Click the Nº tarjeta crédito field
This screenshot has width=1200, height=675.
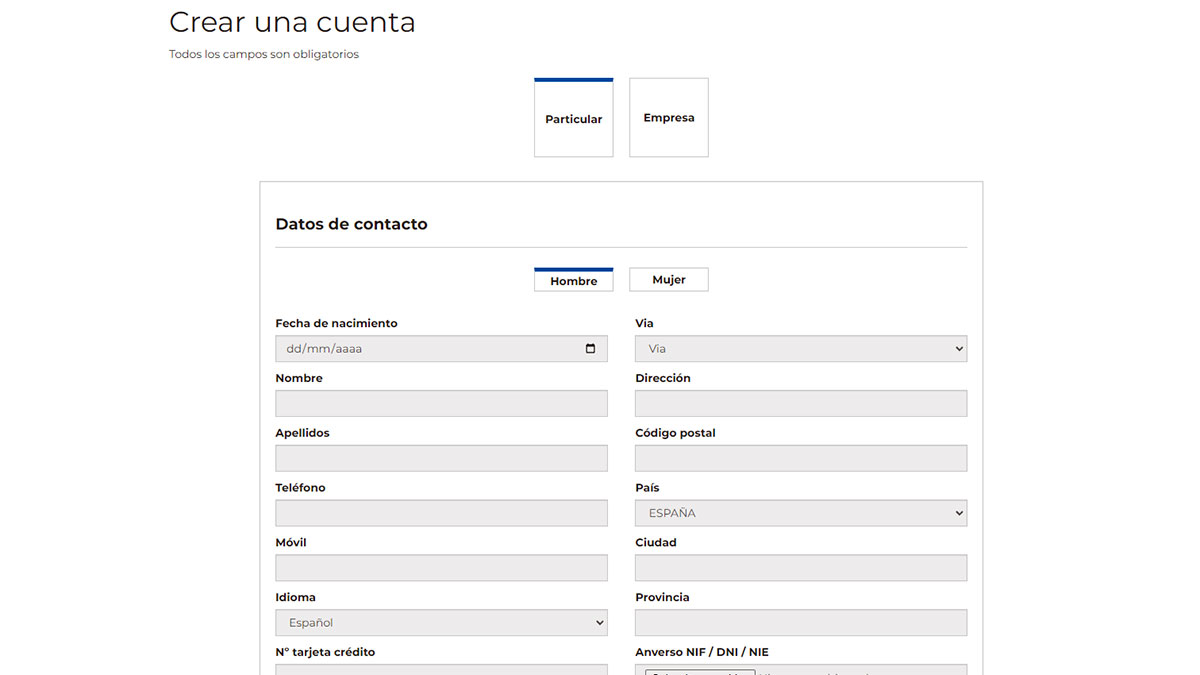441,670
